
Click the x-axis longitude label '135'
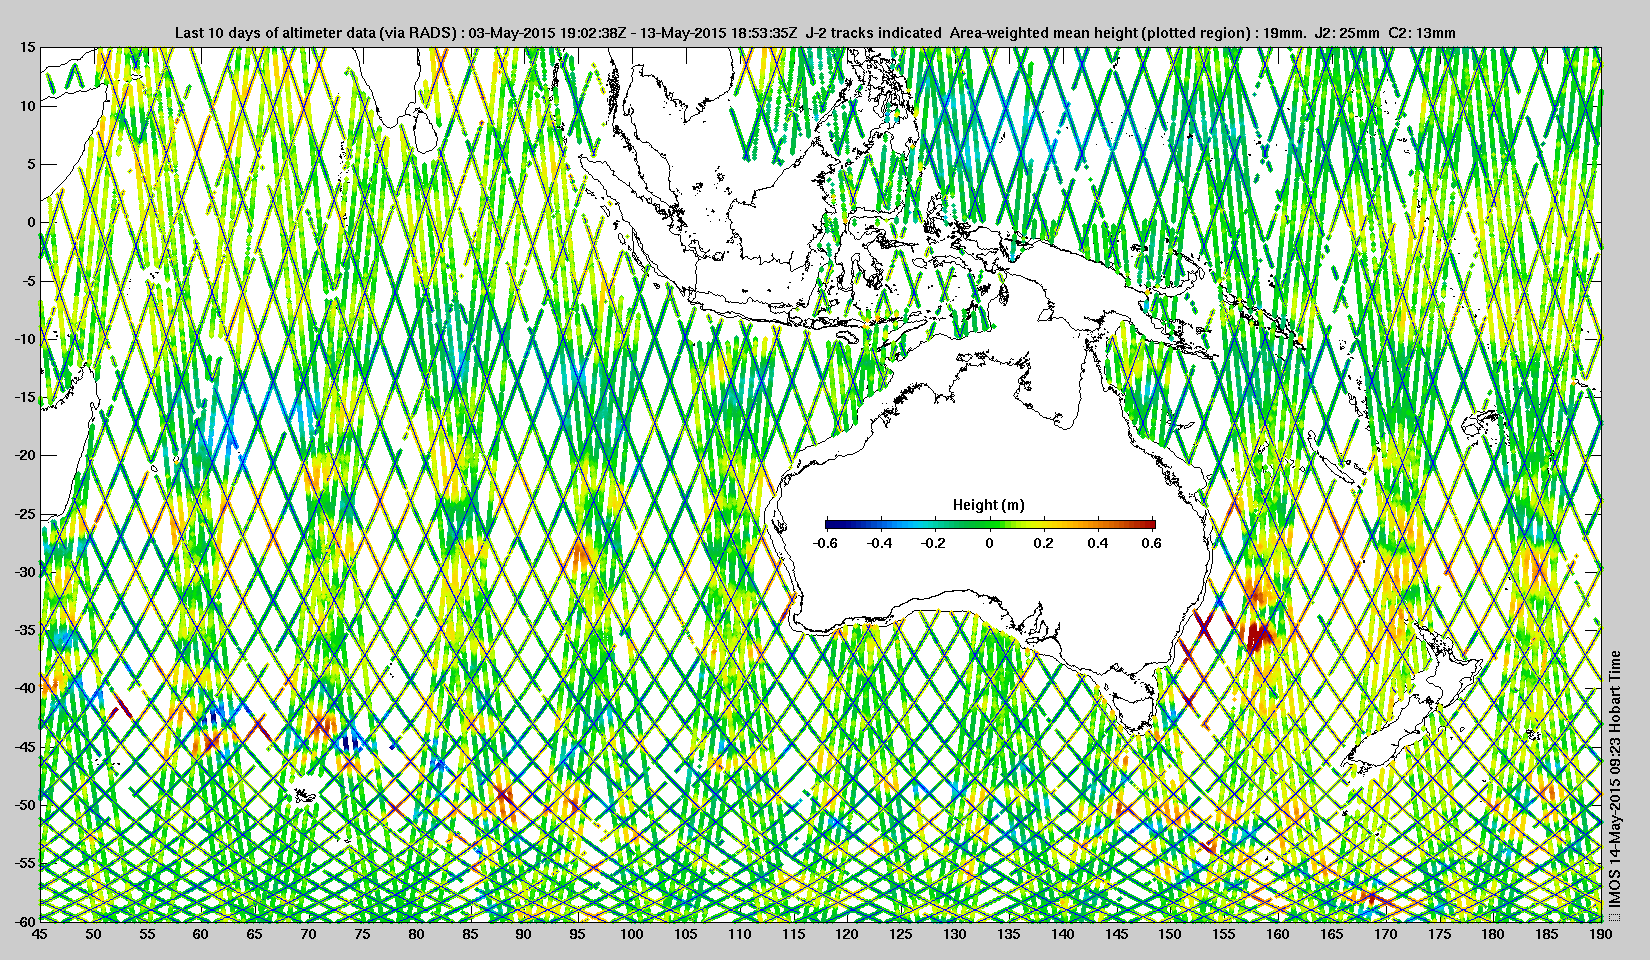tap(1008, 934)
